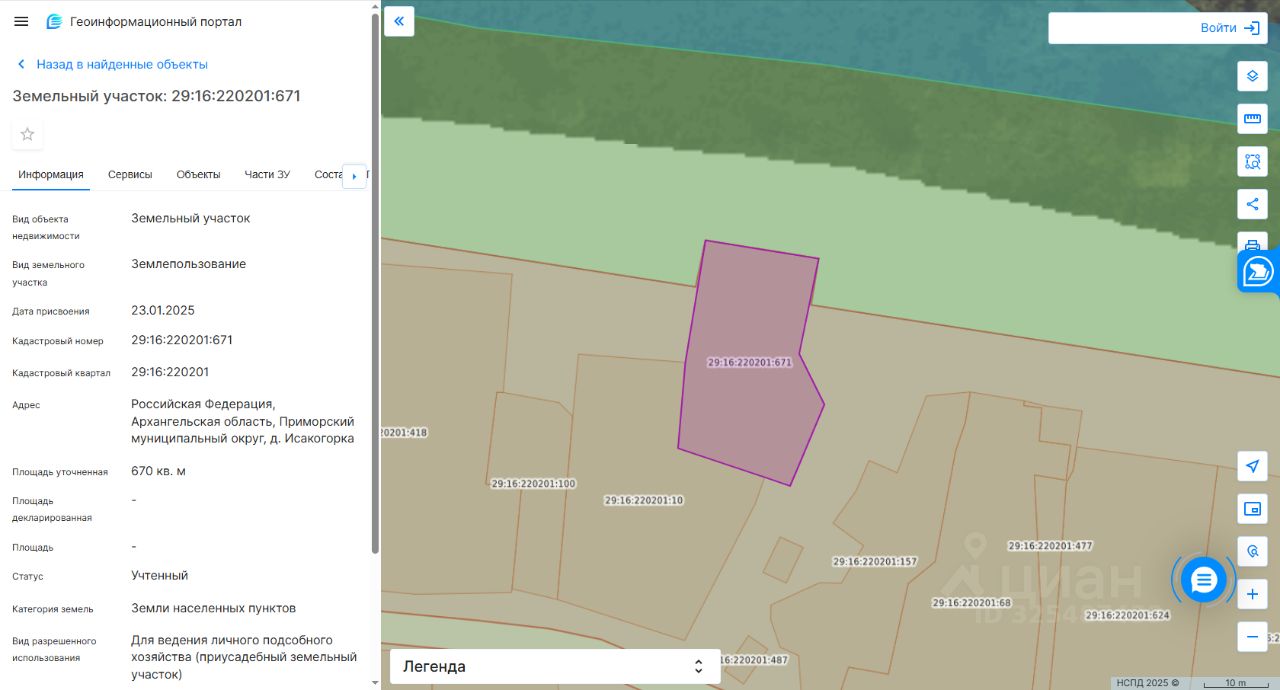Open the blue assistant side widget
This screenshot has height=690, width=1280.
pos(1258,271)
